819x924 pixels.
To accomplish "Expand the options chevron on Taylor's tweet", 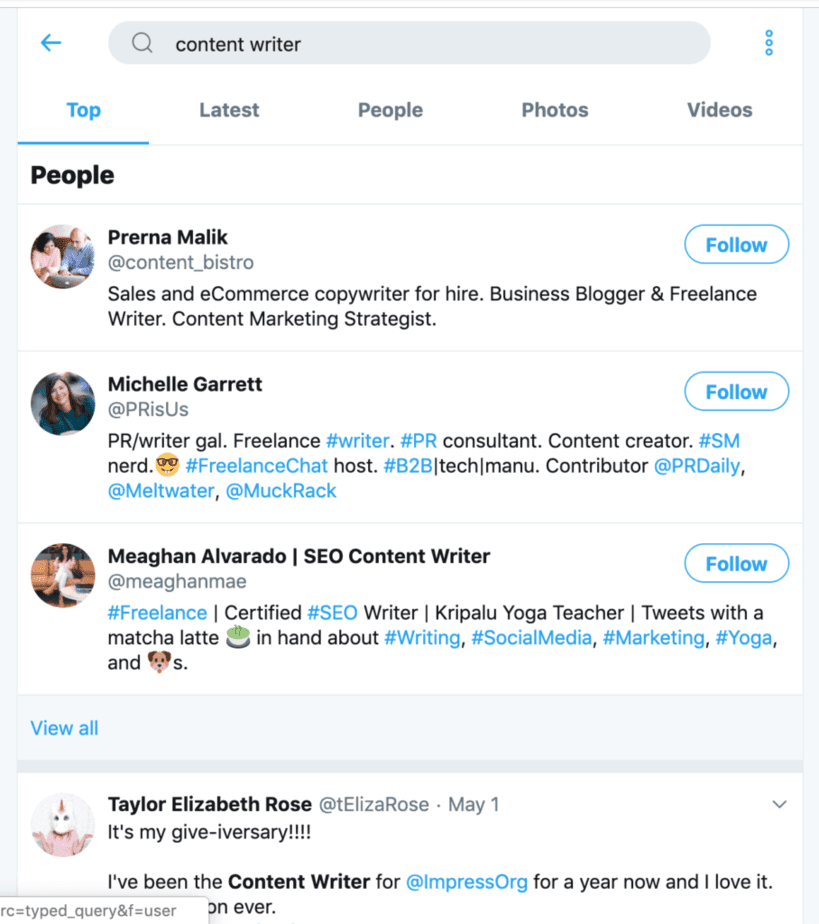I will (777, 803).
